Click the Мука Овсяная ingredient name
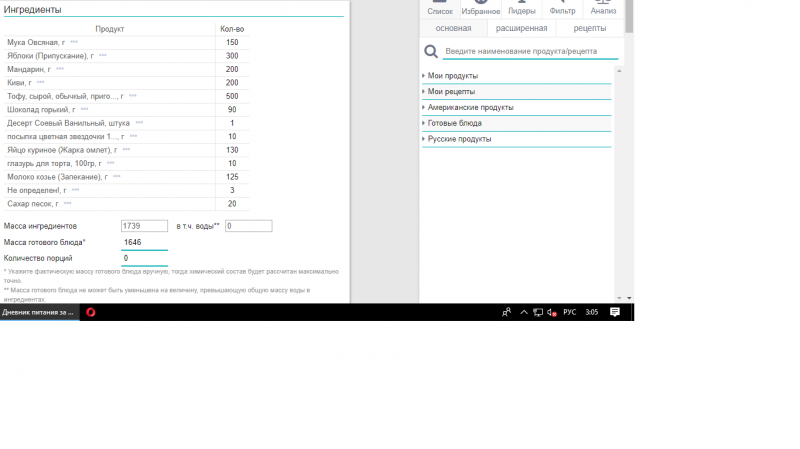 click(33, 43)
